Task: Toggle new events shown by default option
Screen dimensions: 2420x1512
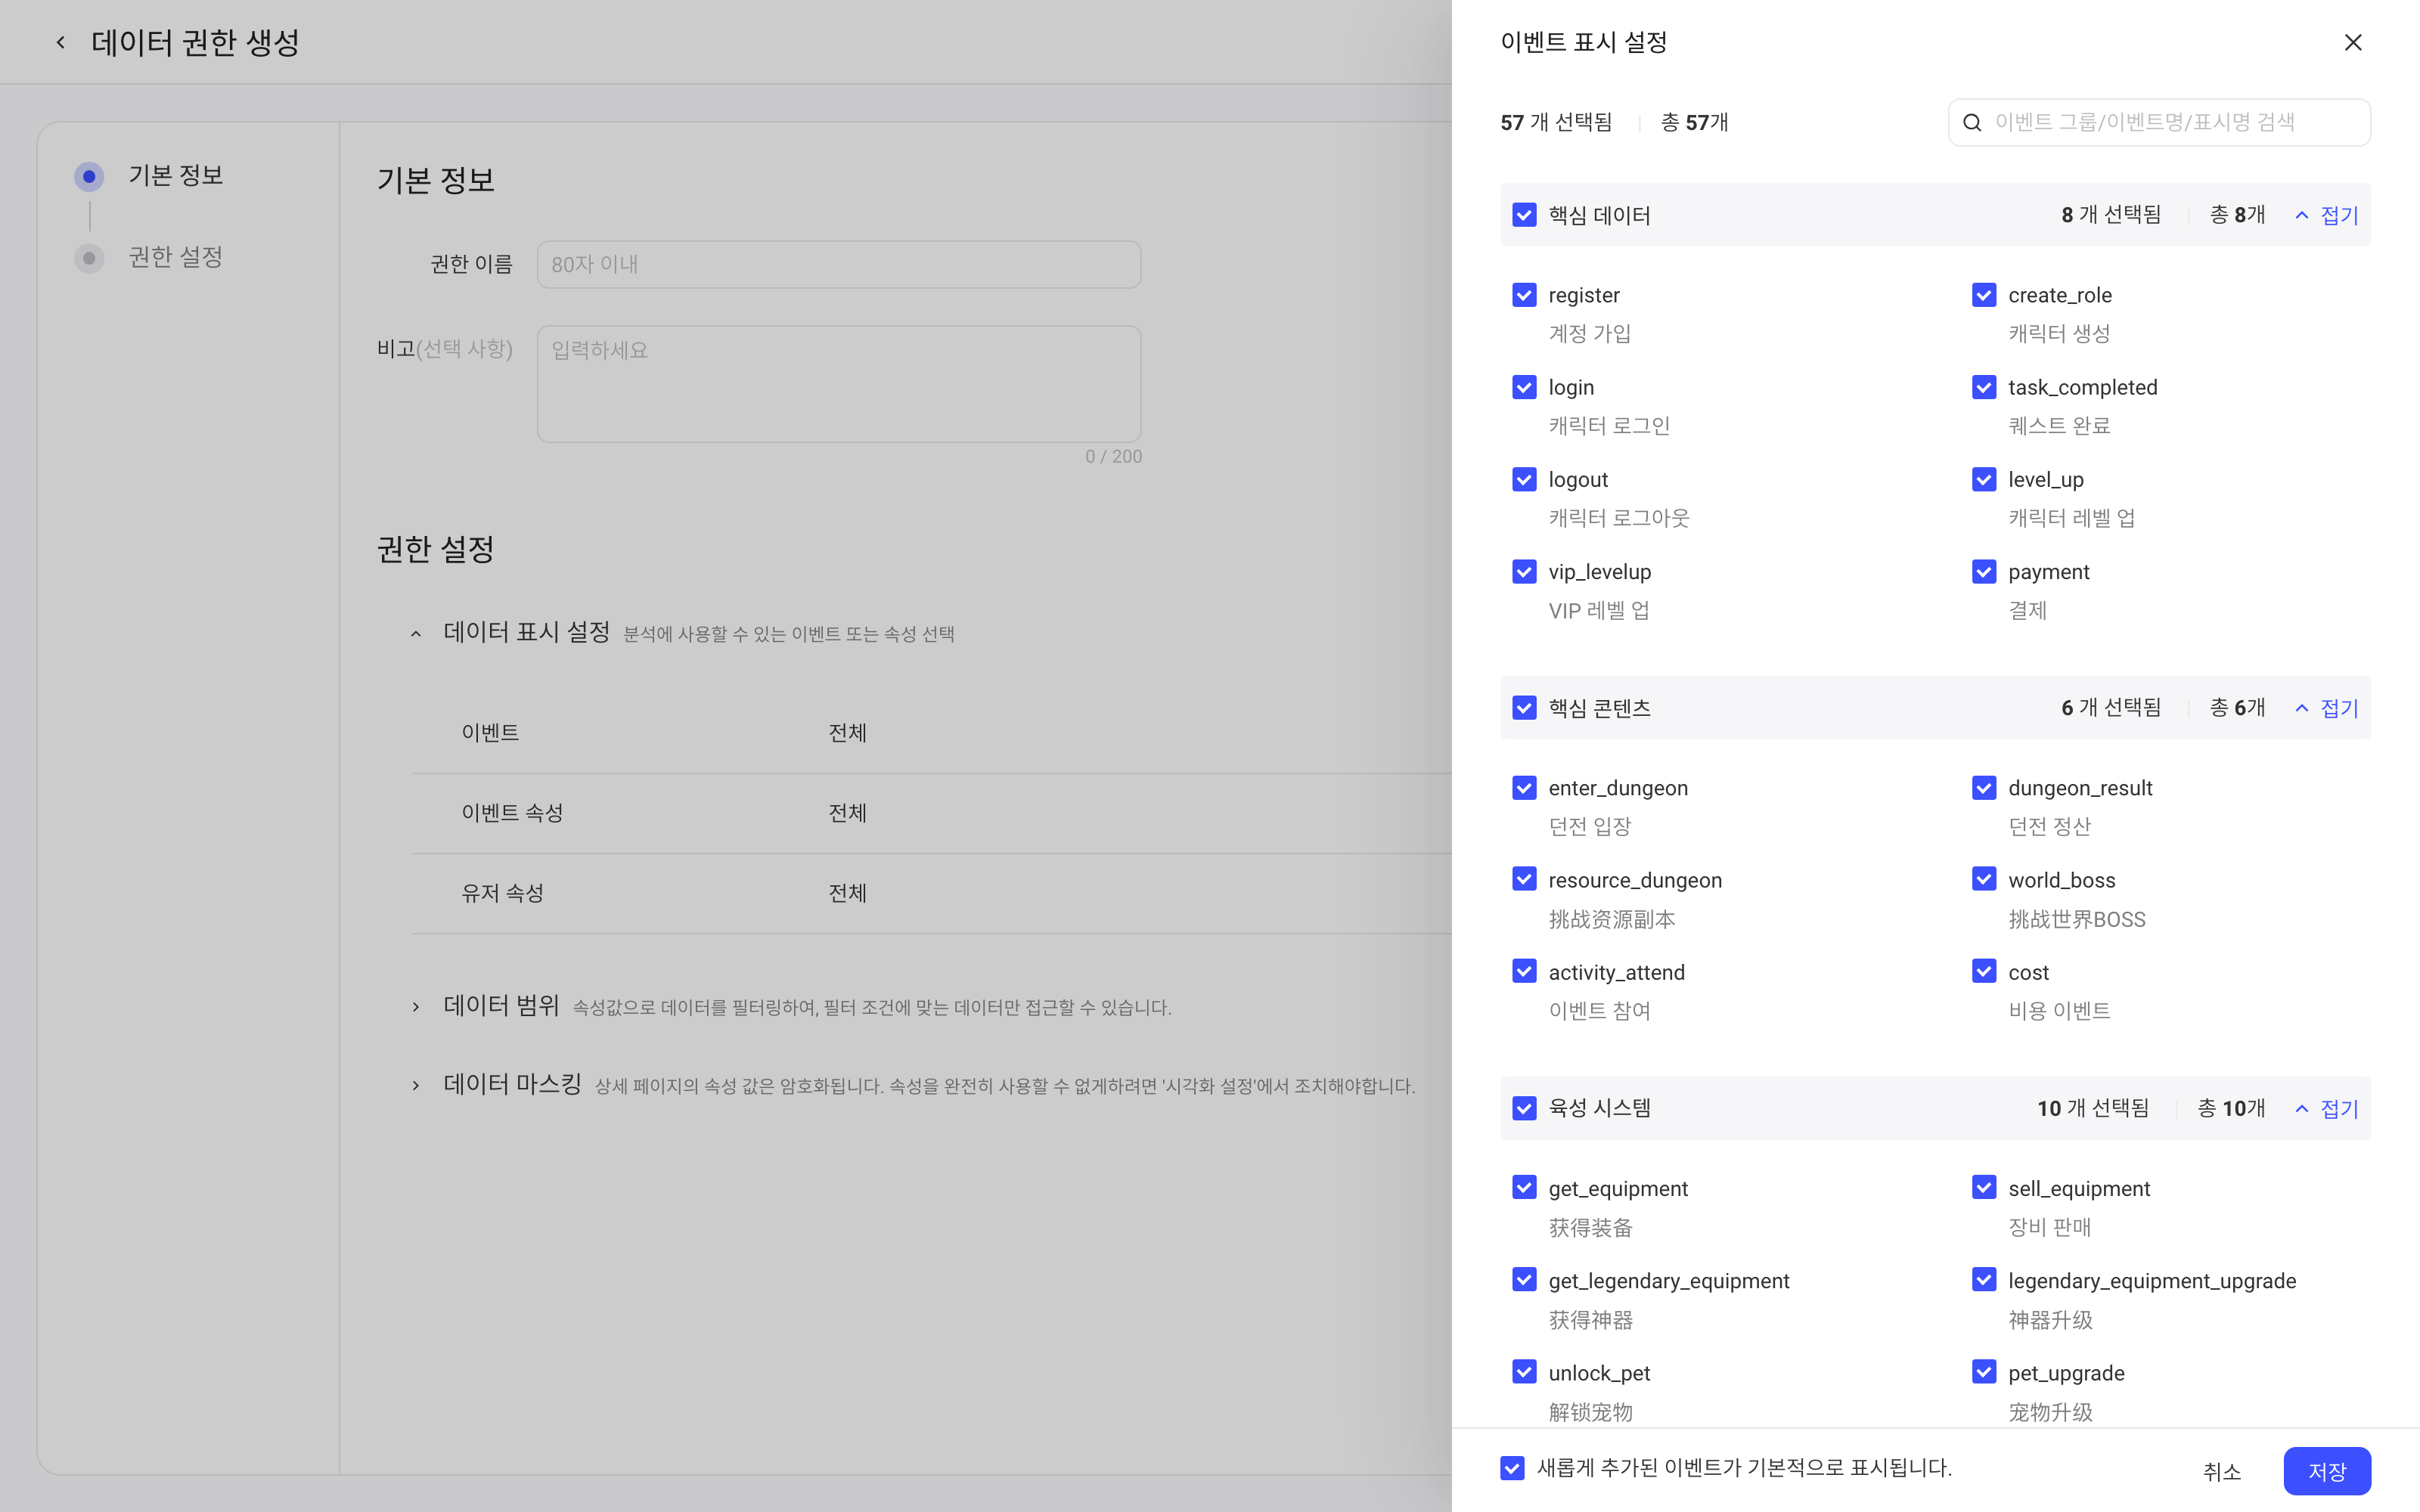Action: 1512,1467
